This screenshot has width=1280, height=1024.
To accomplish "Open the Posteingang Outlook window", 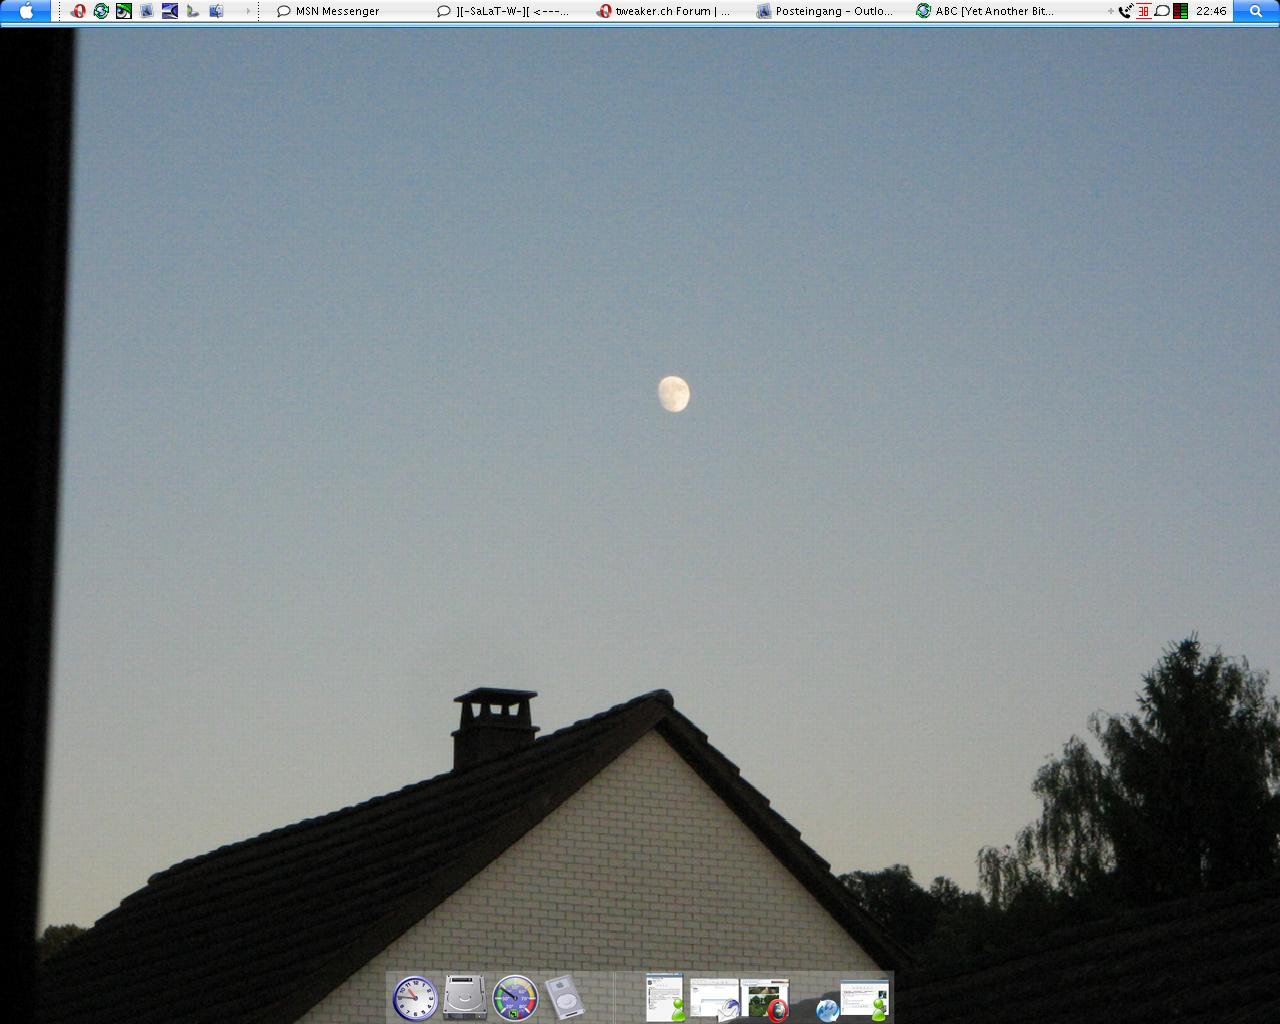I will (825, 11).
